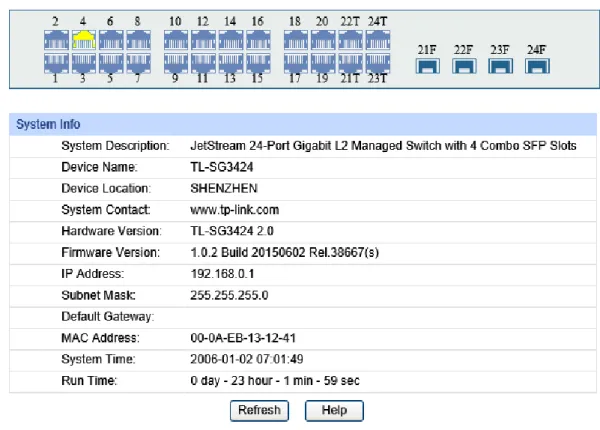Screen dimensions: 600x430
Task: Click port 18 icon
Action: coord(296,40)
